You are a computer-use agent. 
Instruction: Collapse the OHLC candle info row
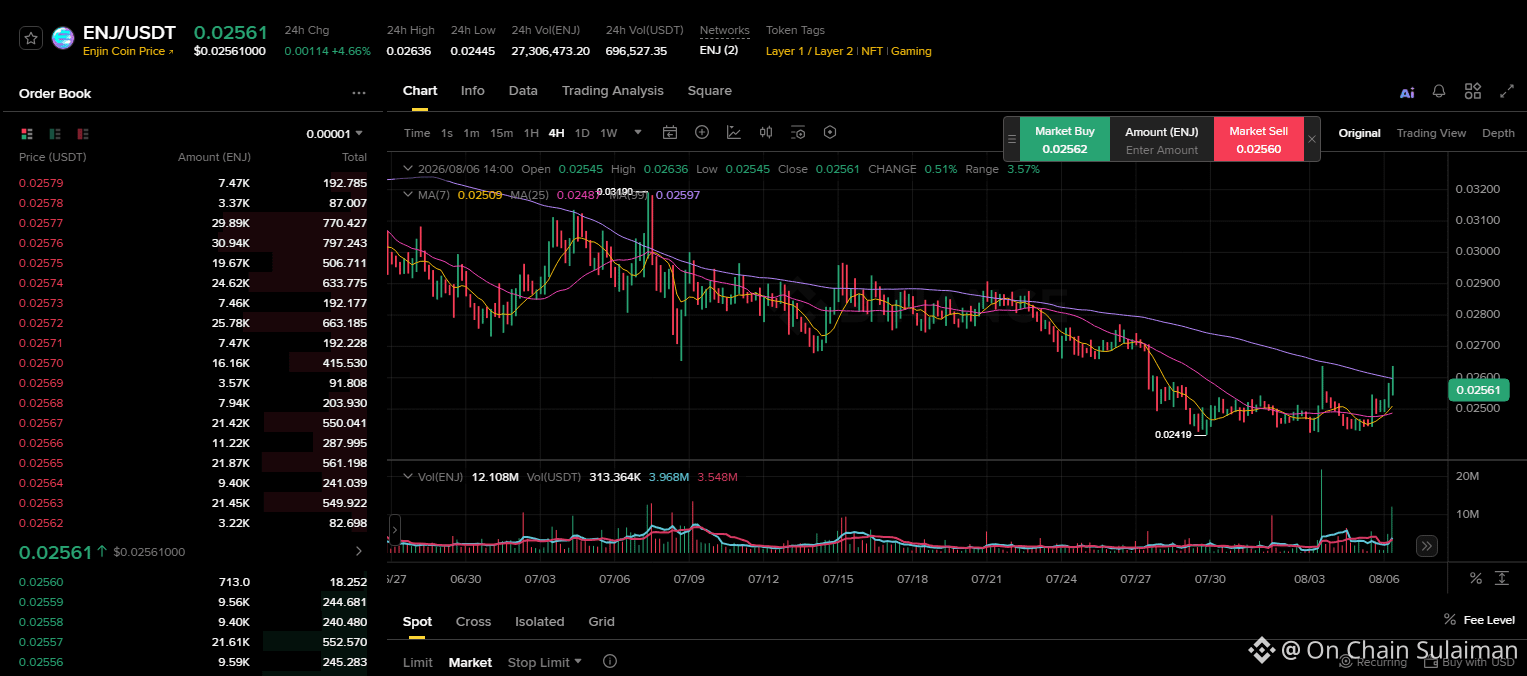click(407, 169)
